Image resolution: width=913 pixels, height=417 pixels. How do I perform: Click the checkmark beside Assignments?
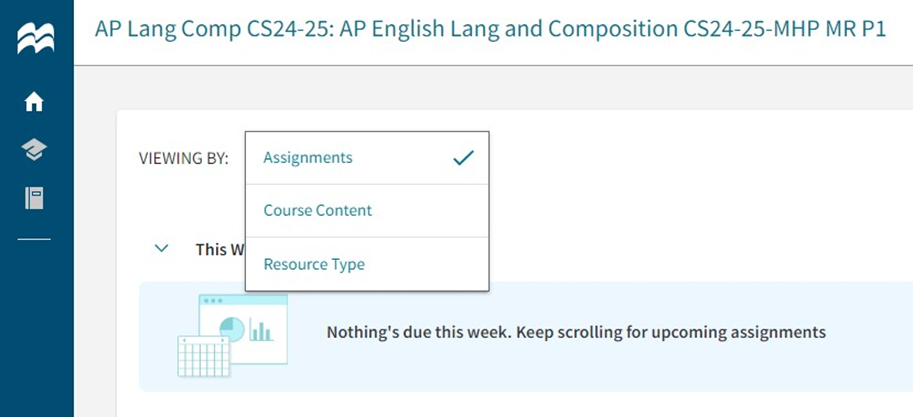click(x=462, y=158)
